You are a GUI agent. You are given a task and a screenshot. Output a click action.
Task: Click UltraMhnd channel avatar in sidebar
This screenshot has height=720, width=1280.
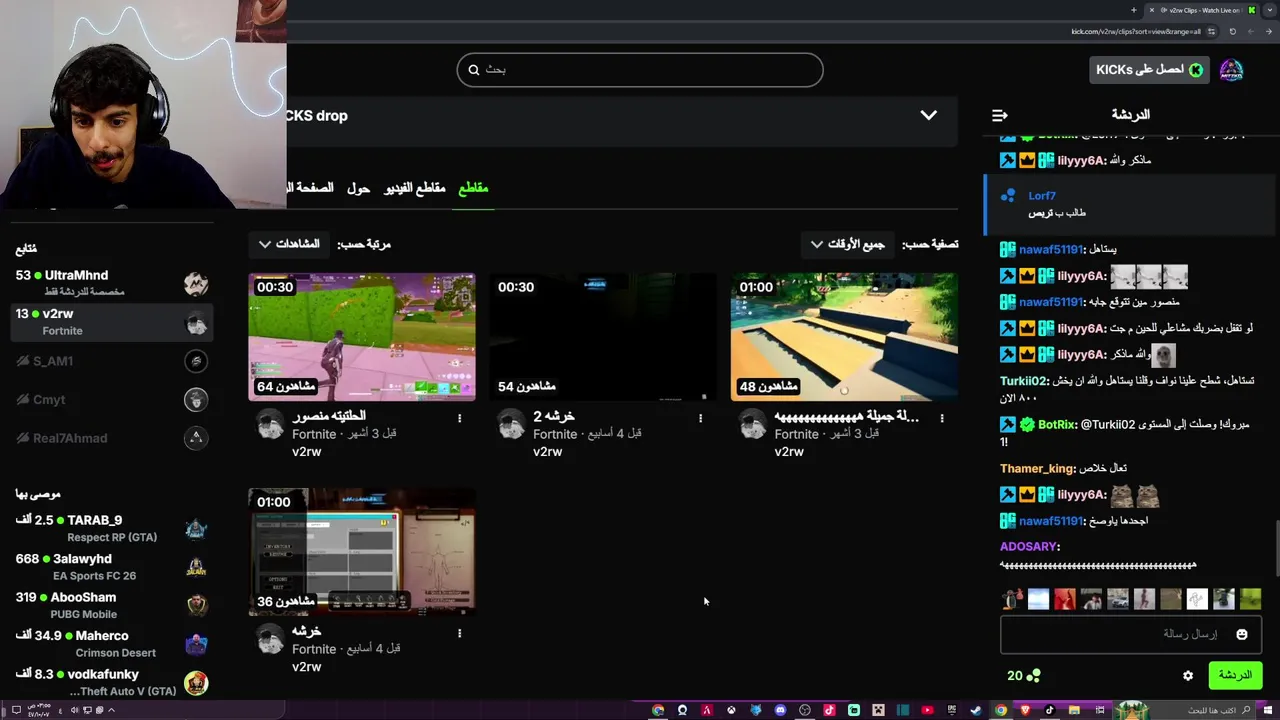(x=196, y=283)
